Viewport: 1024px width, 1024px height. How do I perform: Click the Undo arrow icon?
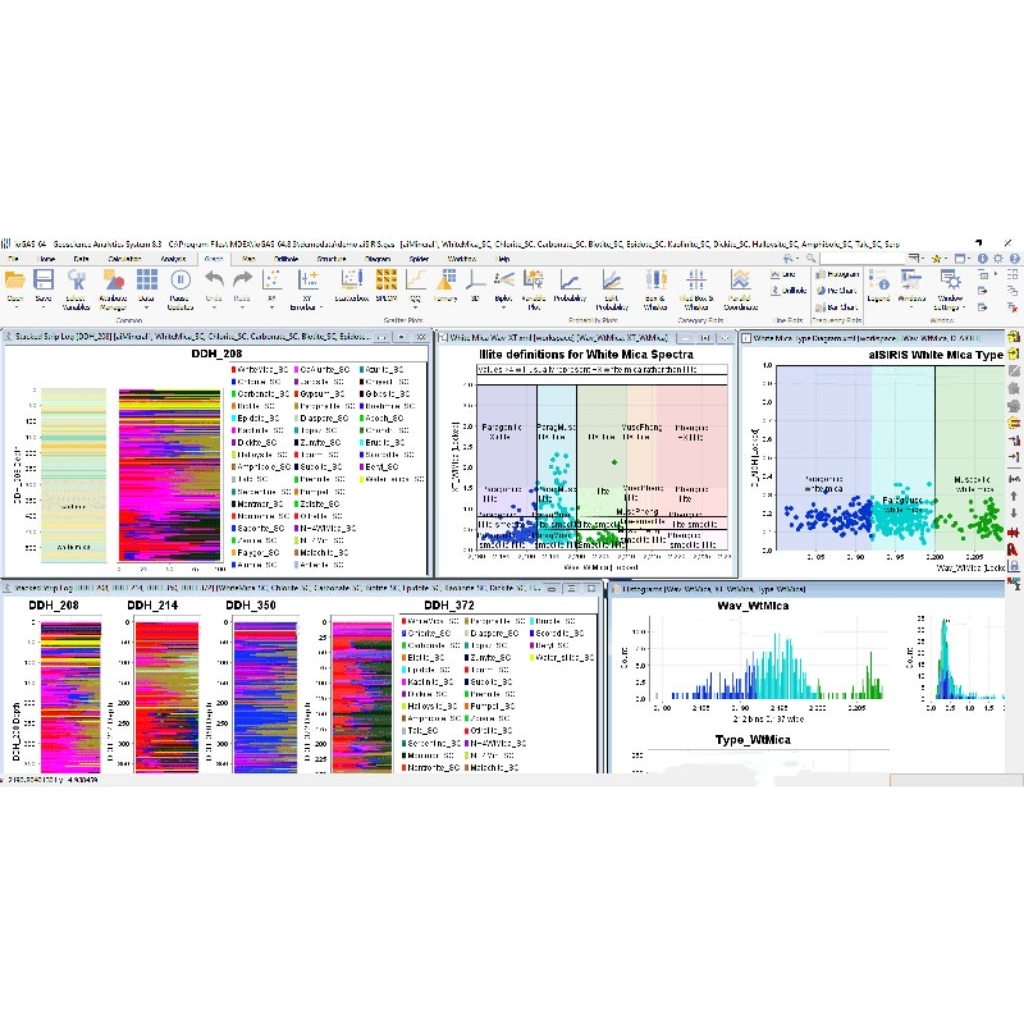click(x=214, y=280)
